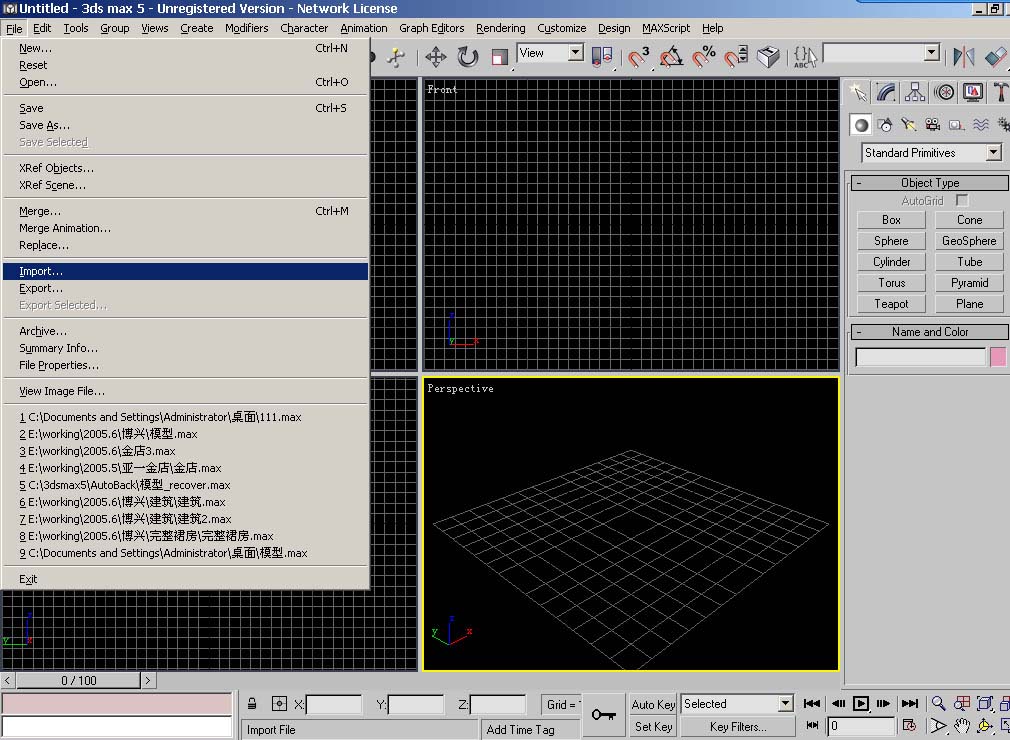Click the Play Animation button
The image size is (1010, 740).
(861, 703)
